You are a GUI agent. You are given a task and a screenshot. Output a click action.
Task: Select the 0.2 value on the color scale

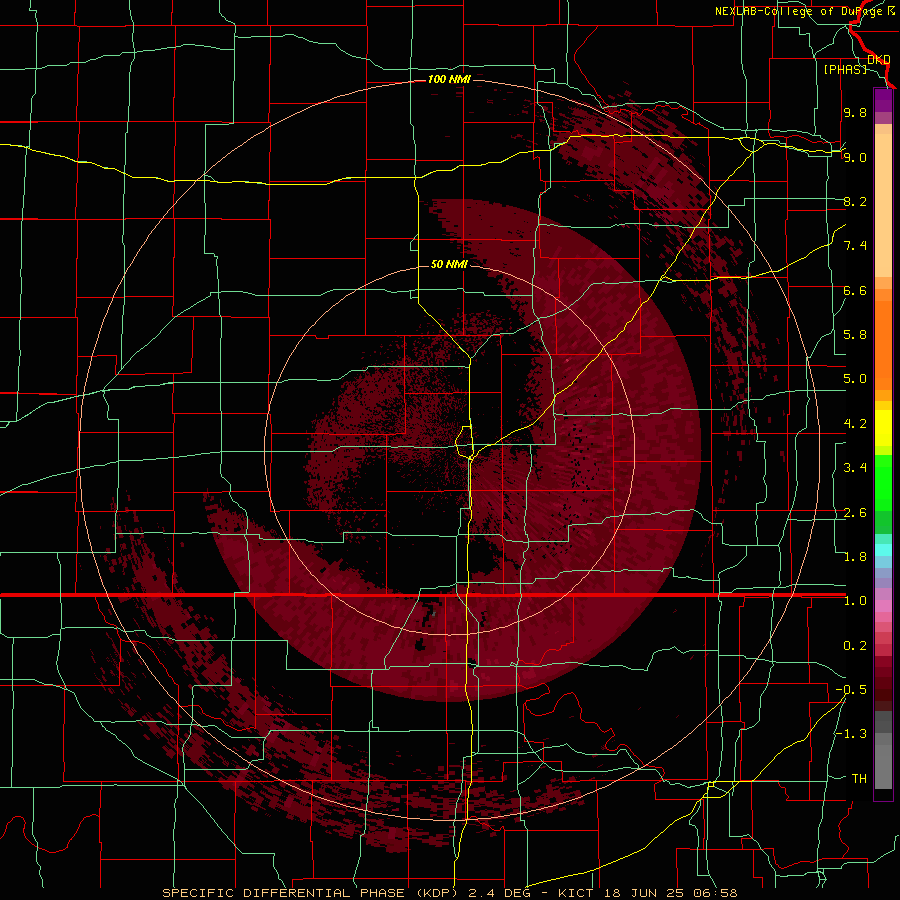point(855,646)
